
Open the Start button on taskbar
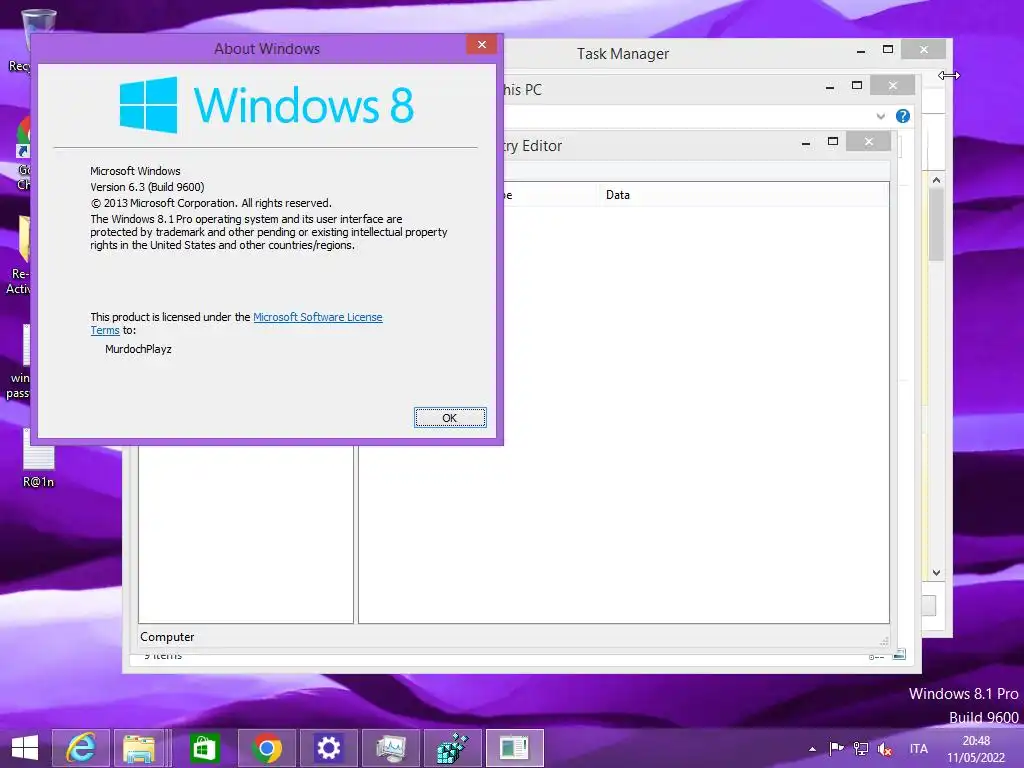[x=25, y=748]
